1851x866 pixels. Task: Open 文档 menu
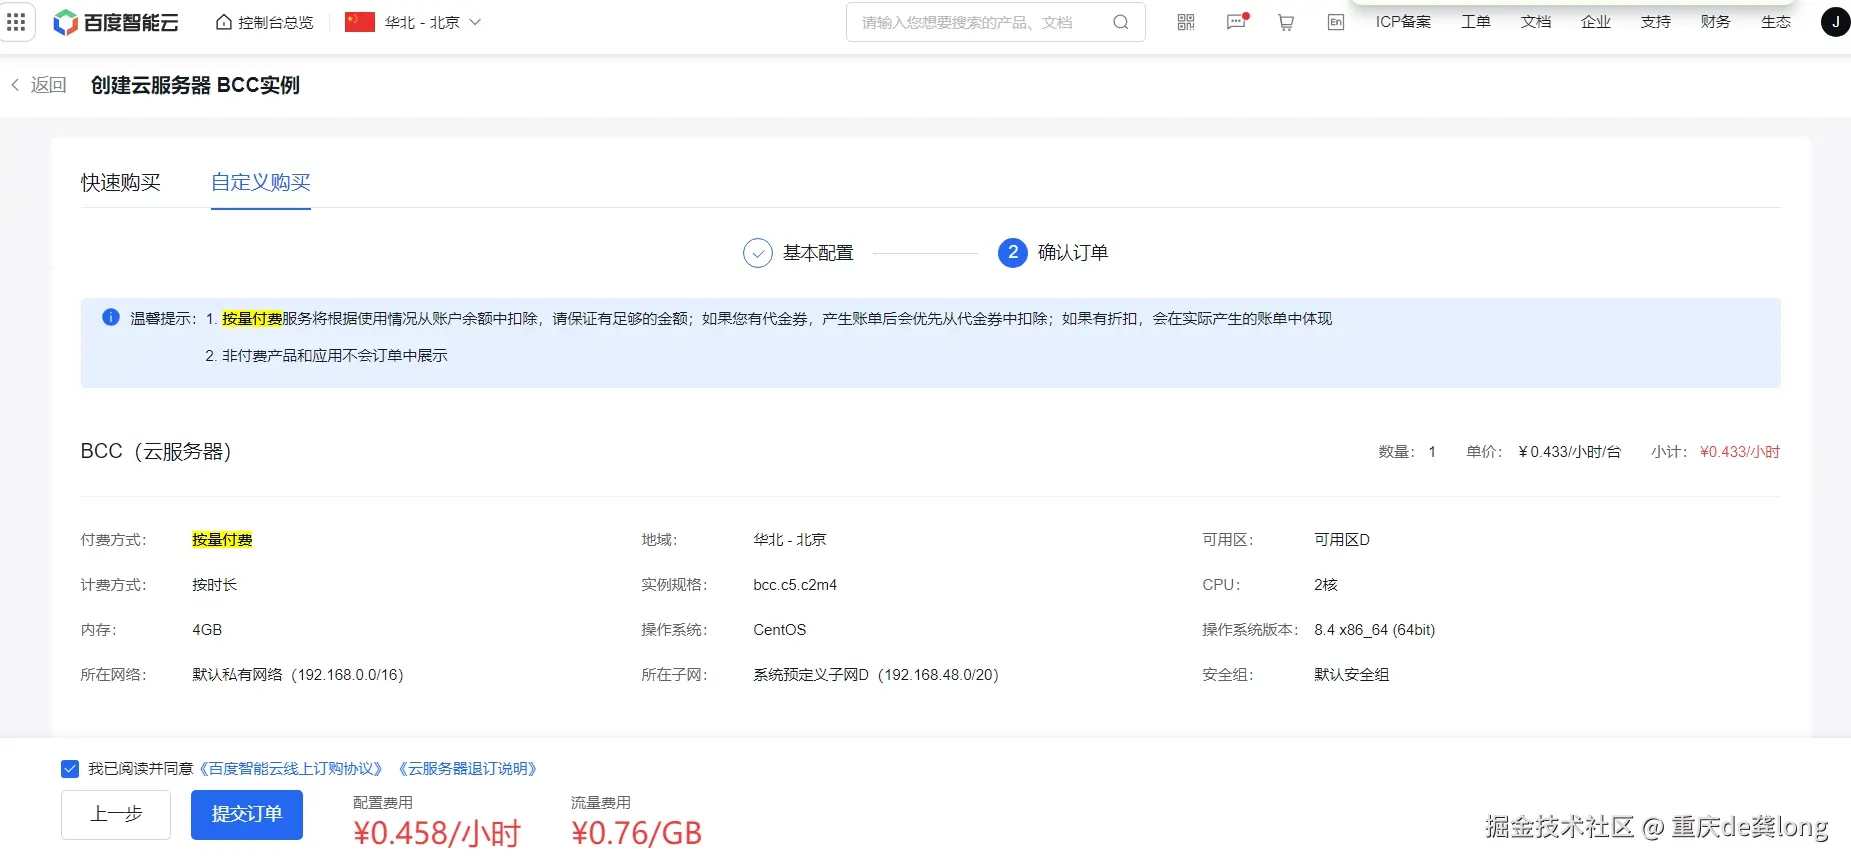click(1536, 22)
